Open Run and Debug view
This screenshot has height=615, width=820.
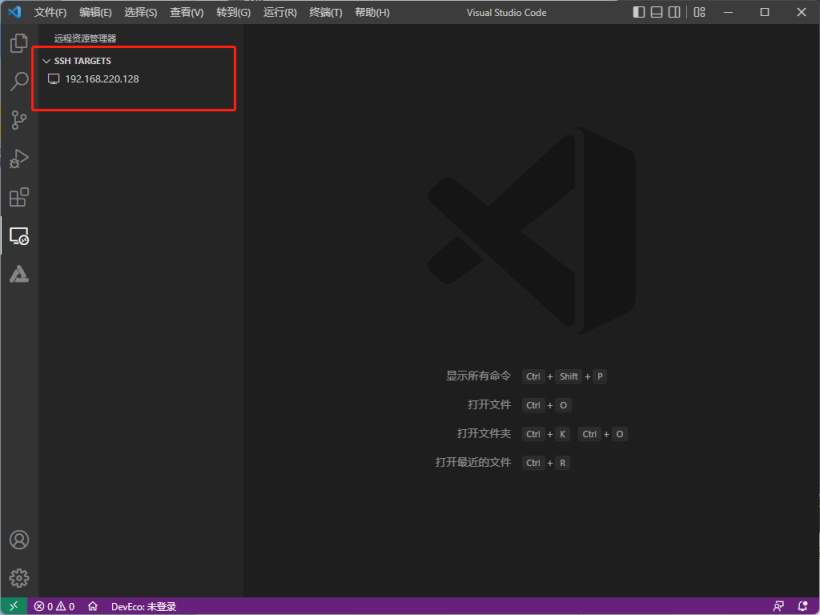(19, 158)
